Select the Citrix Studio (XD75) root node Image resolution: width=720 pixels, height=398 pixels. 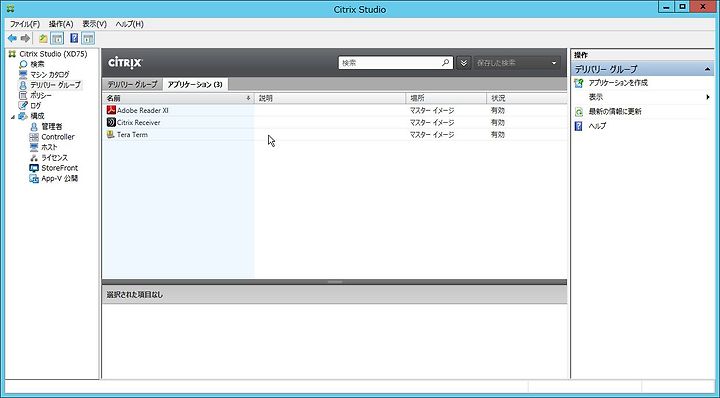click(53, 54)
